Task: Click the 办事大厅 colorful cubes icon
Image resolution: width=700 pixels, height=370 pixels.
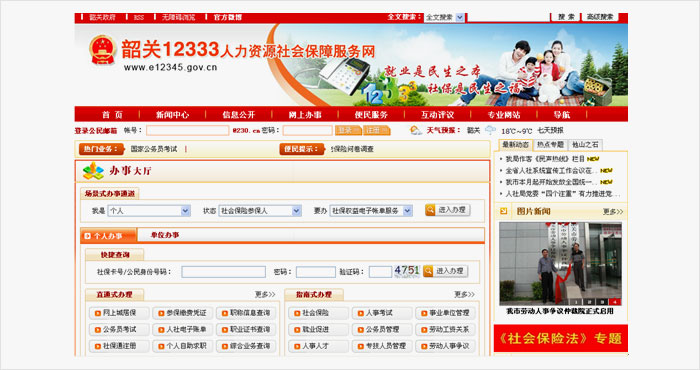Action: coord(93,171)
